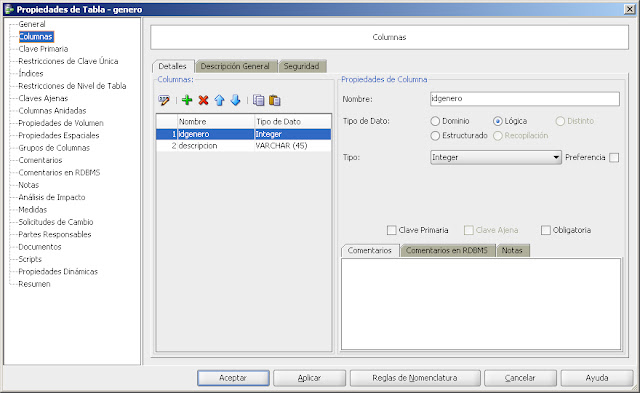Click the Cancelar button
The image size is (640, 393).
coord(520,378)
